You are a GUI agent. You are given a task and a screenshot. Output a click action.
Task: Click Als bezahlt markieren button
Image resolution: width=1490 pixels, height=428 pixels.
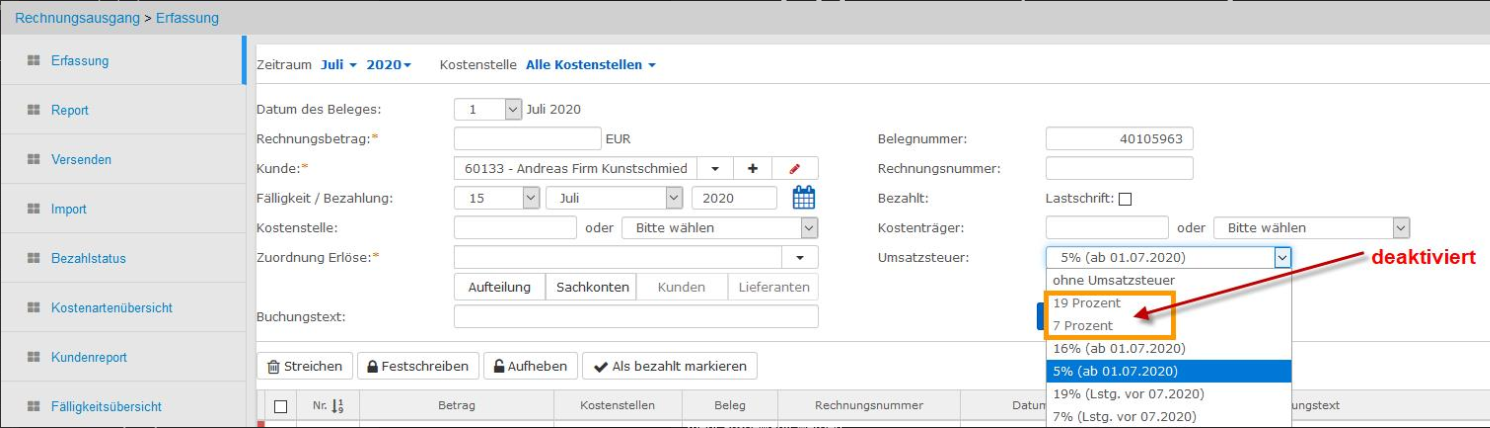(669, 366)
